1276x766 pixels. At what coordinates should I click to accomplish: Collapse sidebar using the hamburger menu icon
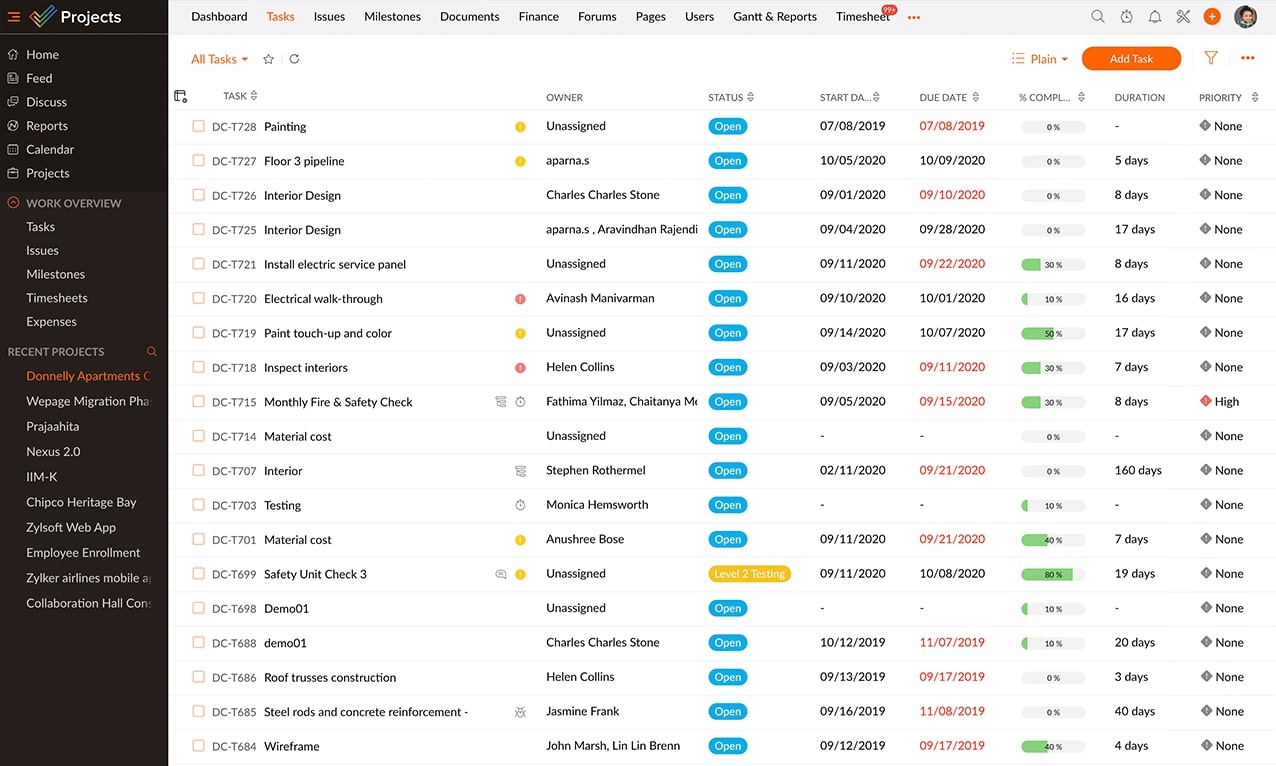point(14,17)
